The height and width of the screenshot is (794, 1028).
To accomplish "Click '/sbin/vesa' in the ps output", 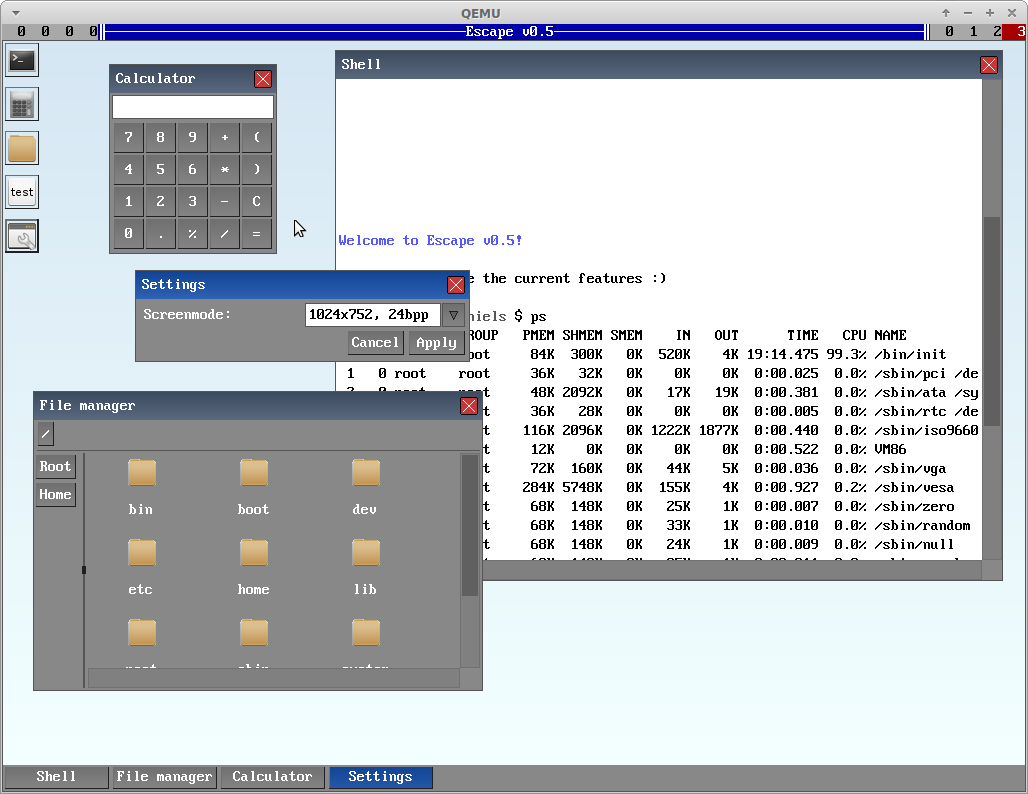I will pyautogui.click(x=914, y=488).
